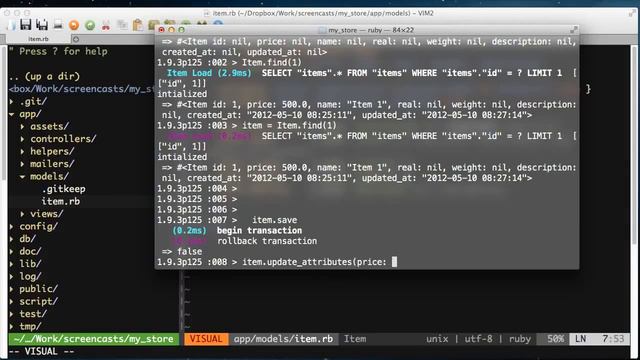Collapse the models folder arrow

point(22,176)
